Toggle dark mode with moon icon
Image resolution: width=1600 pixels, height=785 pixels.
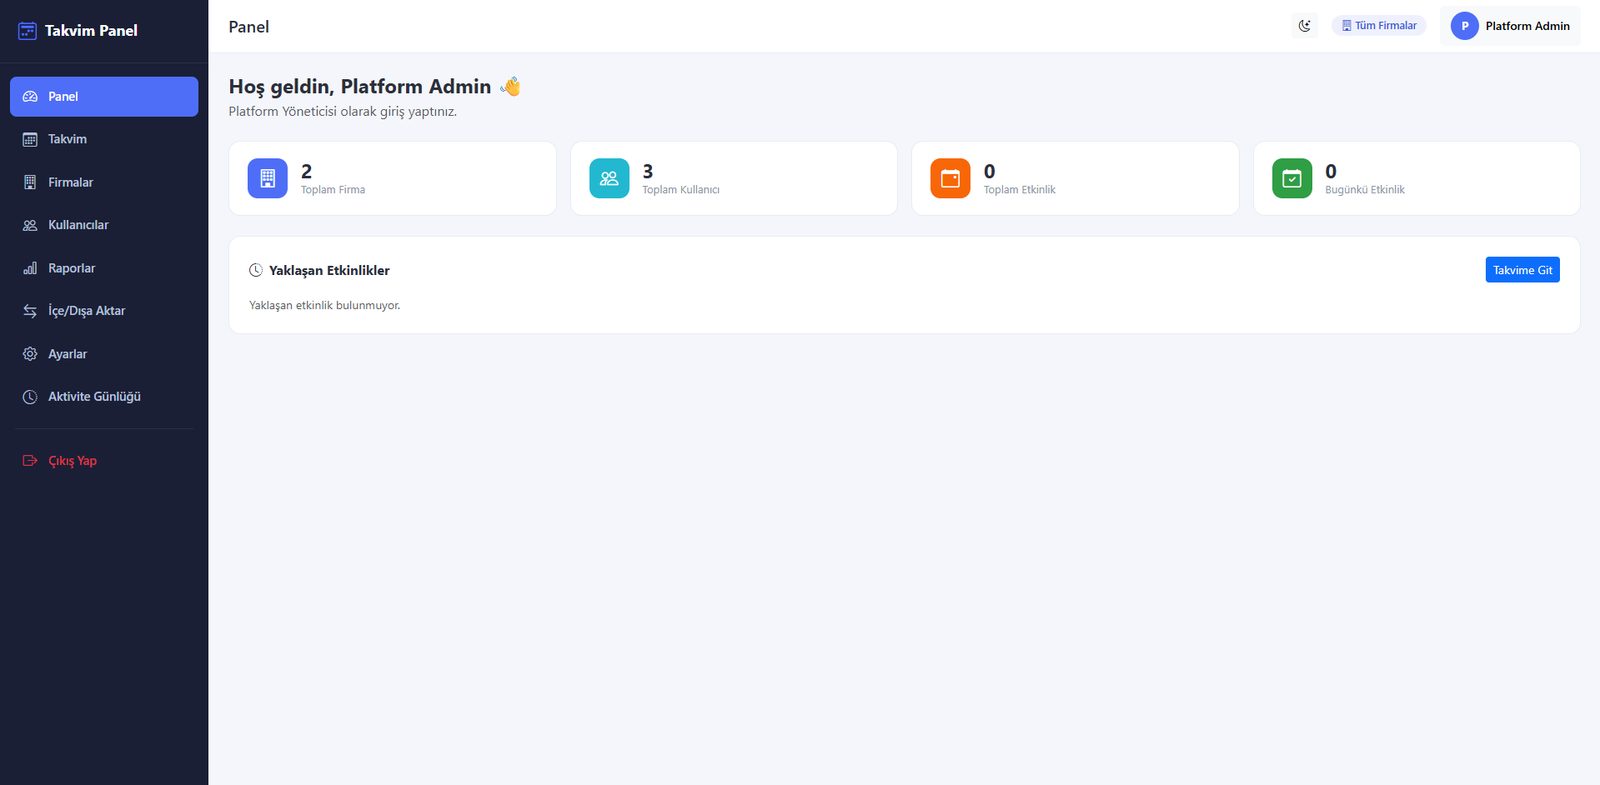(x=1305, y=26)
